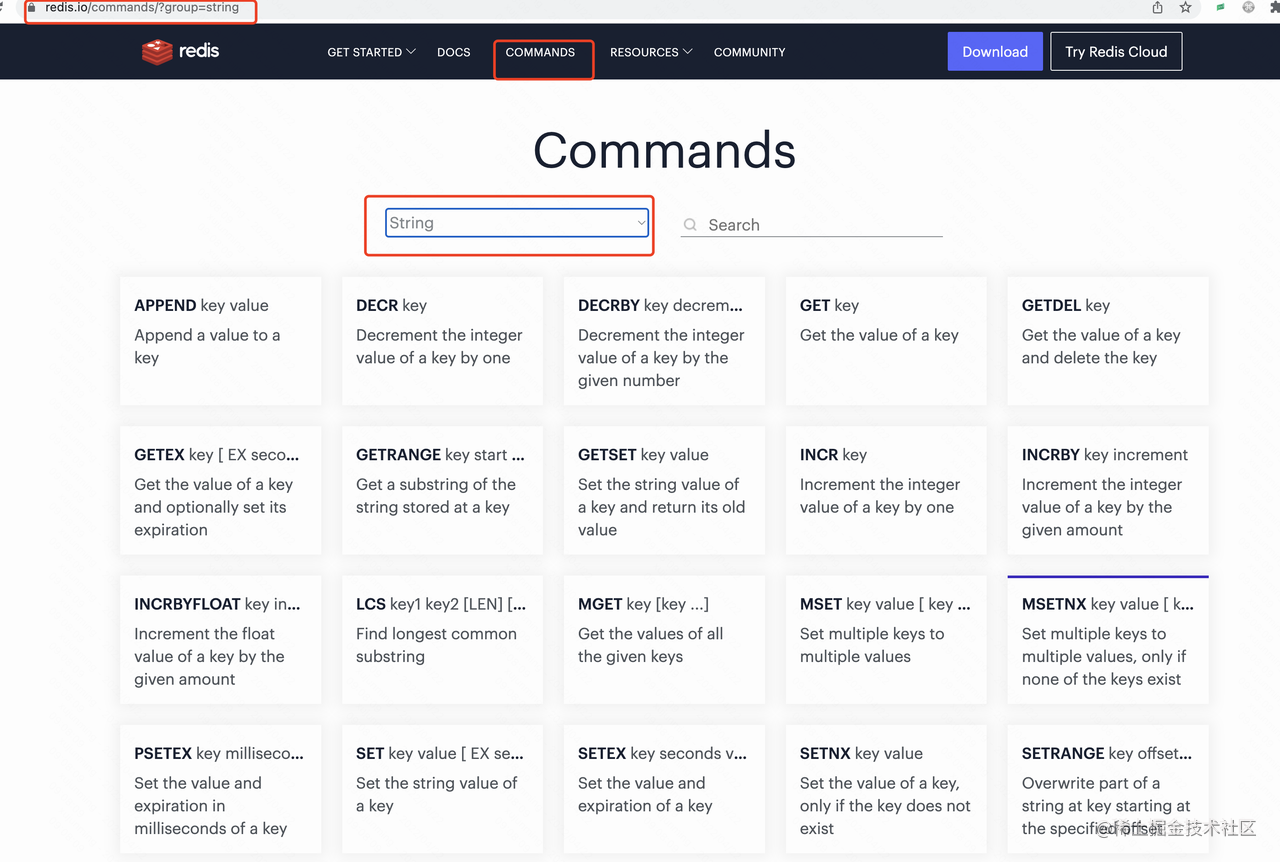Click the Try Redis Cloud button

(1116, 52)
